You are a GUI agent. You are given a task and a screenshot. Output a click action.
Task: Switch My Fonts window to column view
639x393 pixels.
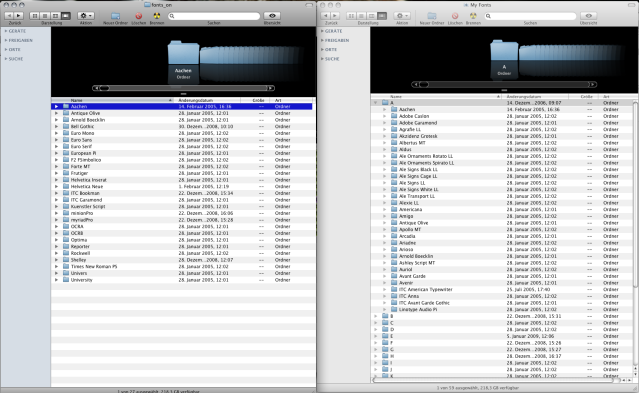(x=371, y=15)
